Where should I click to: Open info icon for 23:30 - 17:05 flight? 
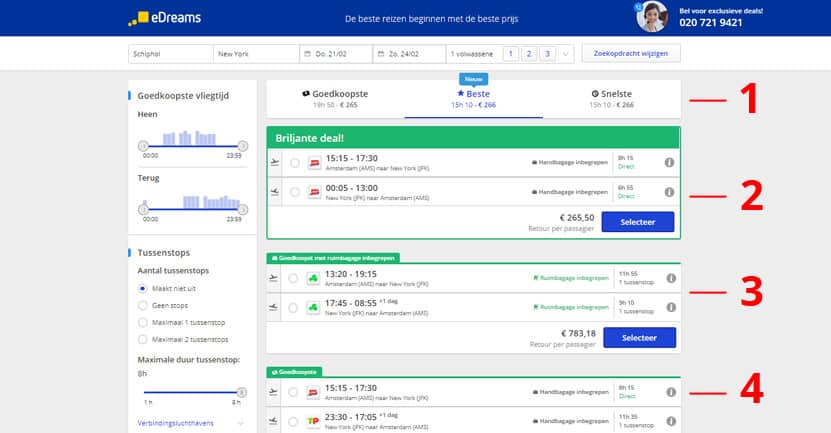pos(671,421)
